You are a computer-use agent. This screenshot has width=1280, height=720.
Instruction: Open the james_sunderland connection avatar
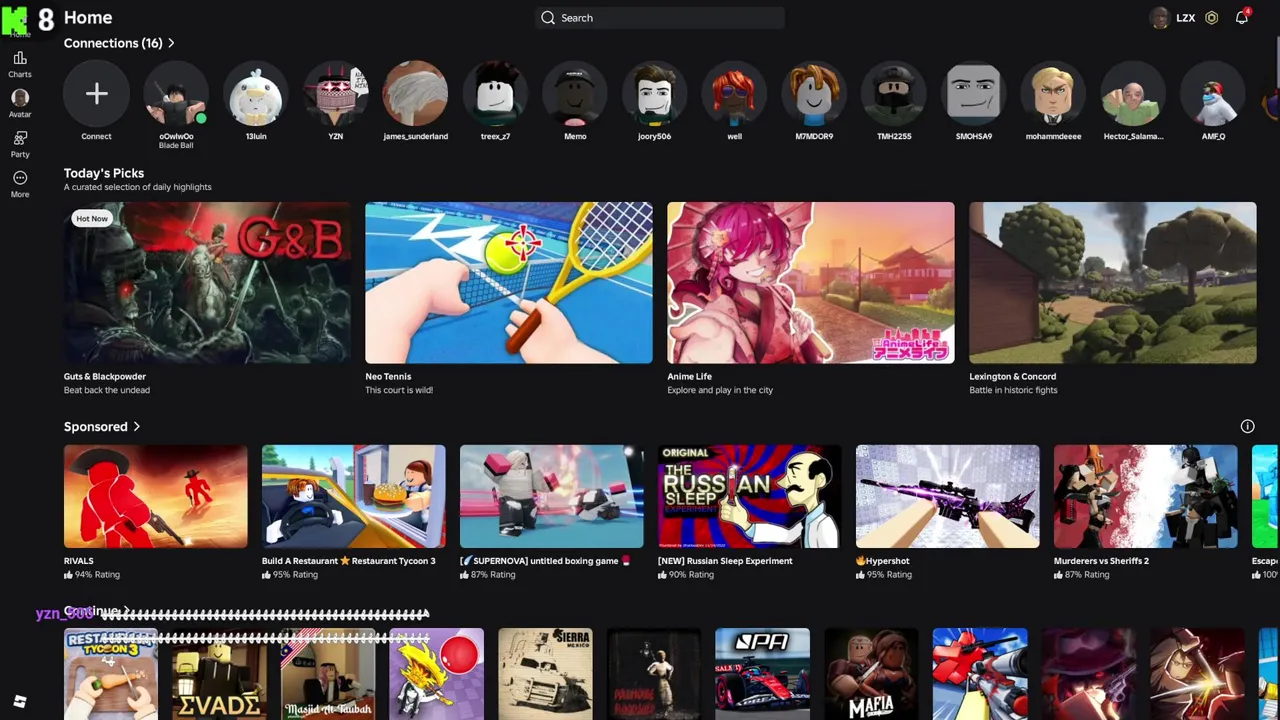click(x=415, y=94)
